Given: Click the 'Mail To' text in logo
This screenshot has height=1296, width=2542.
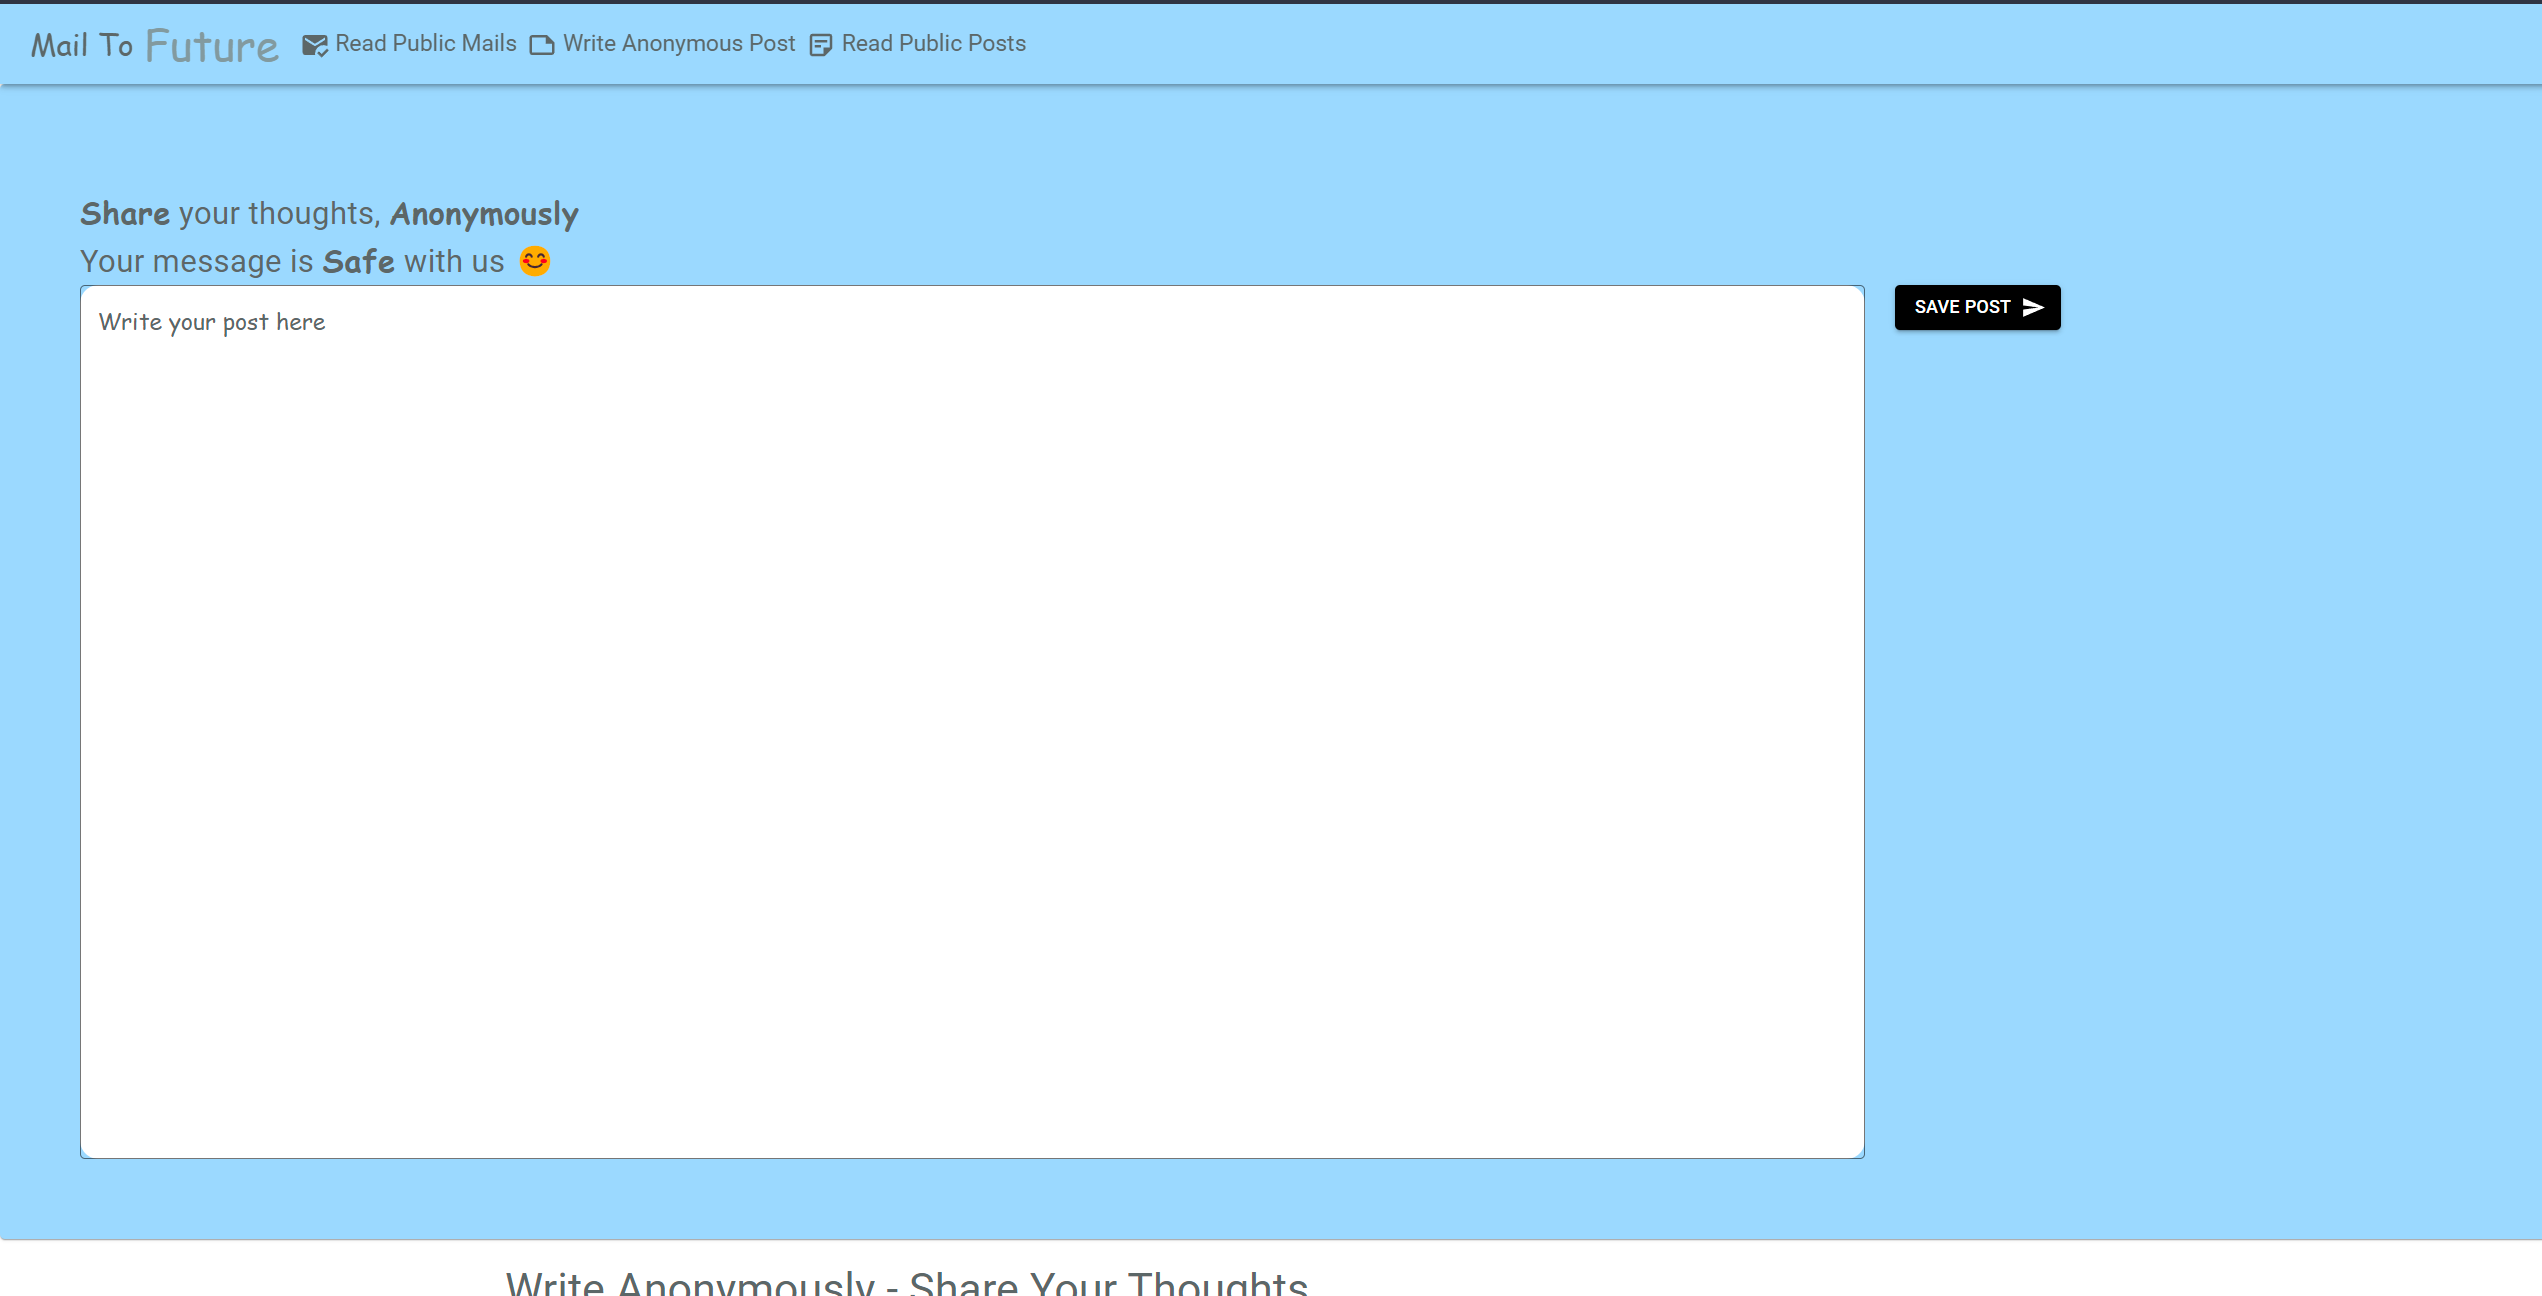Looking at the screenshot, I should click(x=82, y=46).
